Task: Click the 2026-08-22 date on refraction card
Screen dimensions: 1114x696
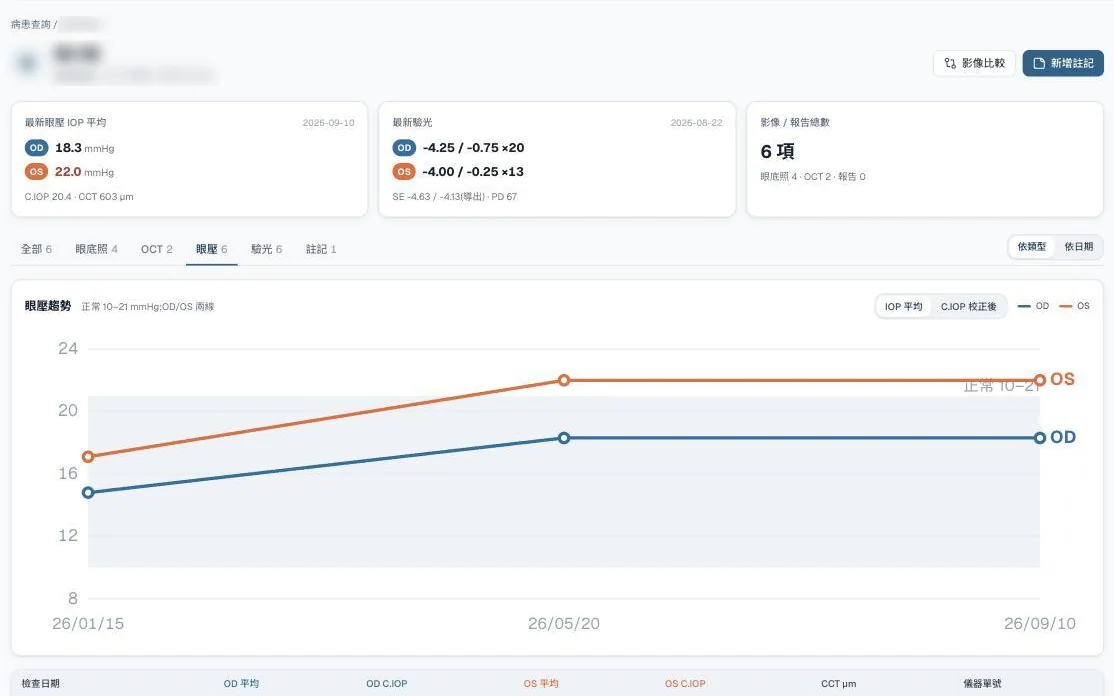Action: pos(696,123)
